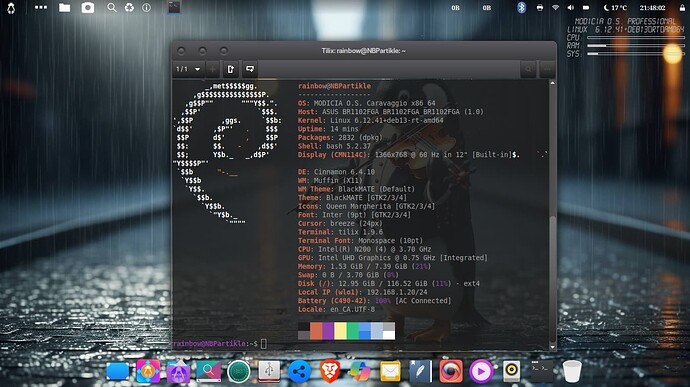Launch the purple app icon in dock
Viewport: 690px width, 387px height.
178,372
